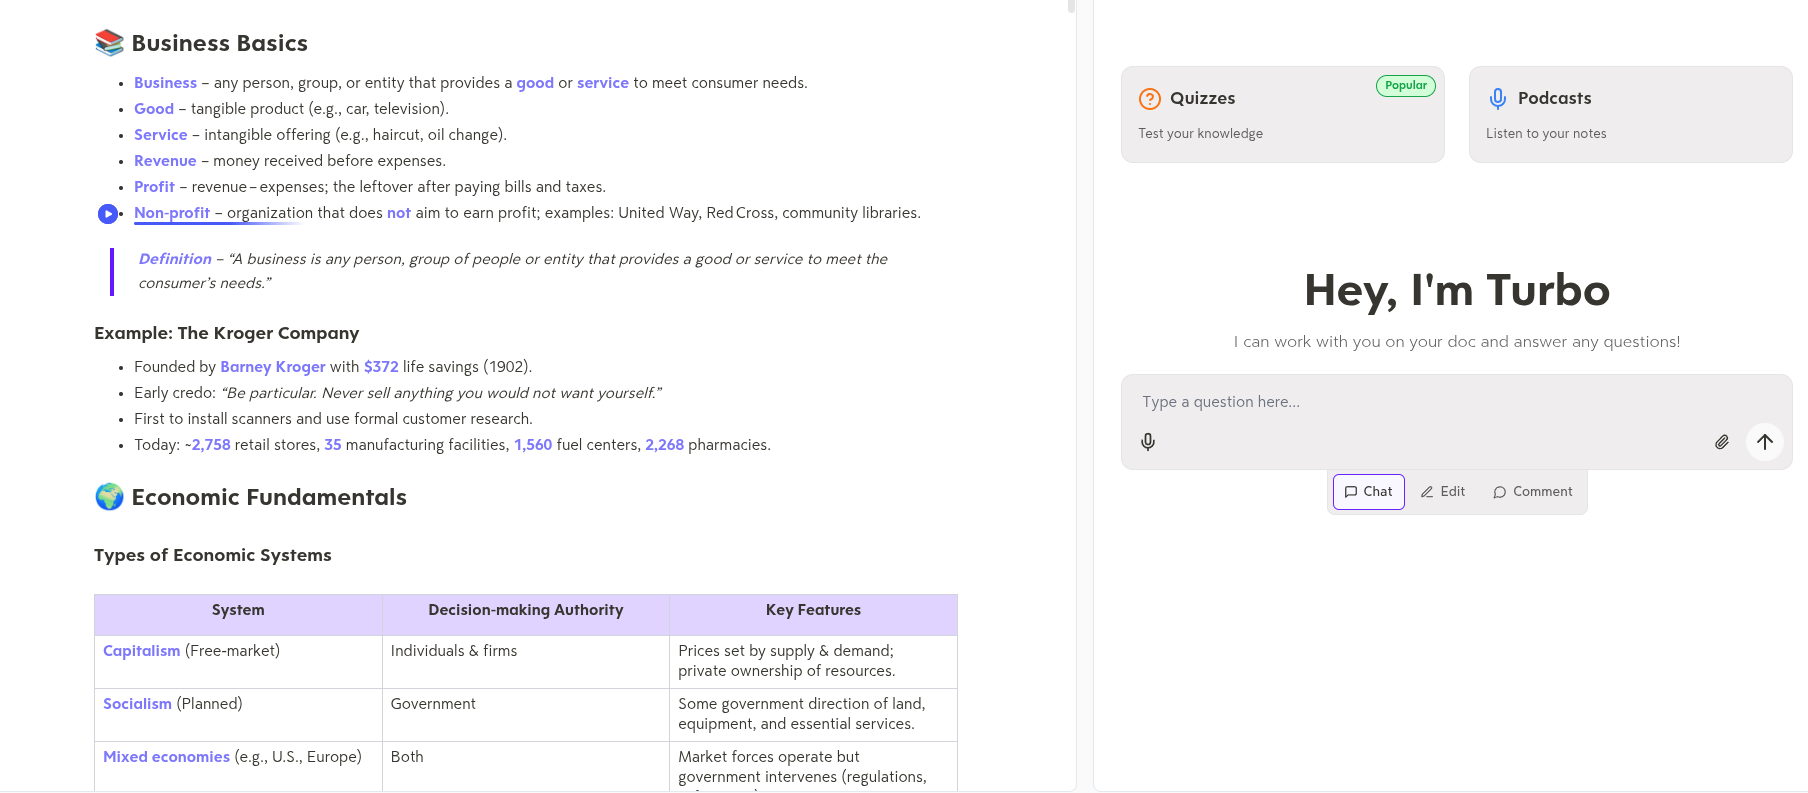The width and height of the screenshot is (1808, 793).
Task: Click the blue Podcasts microphone icon
Action: pyautogui.click(x=1497, y=98)
